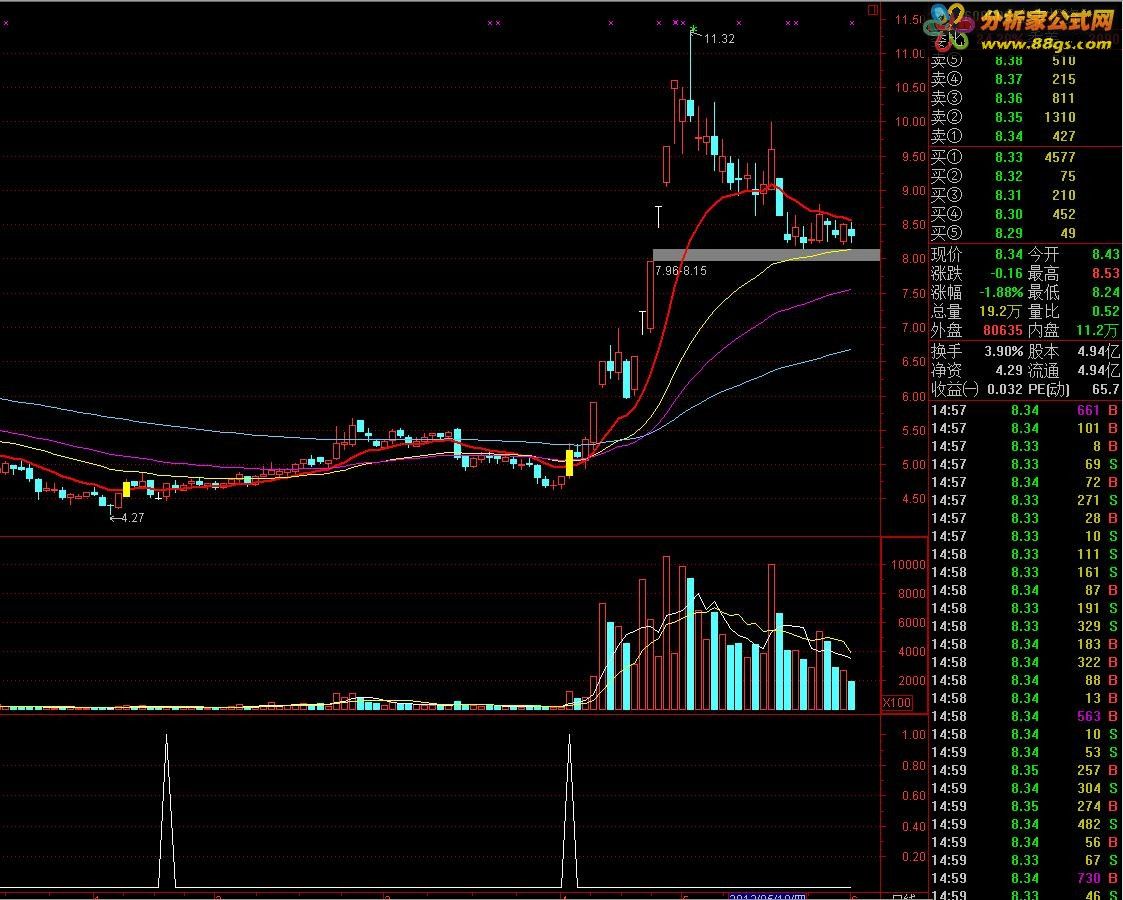Screen dimensions: 1123x900
Task: Select the 买④ 8.30 bid row
Action: [1003, 214]
